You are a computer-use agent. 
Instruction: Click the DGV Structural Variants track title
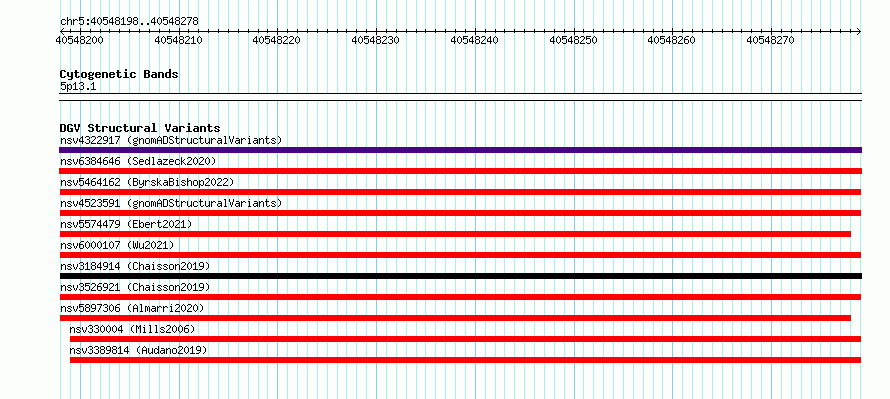[x=140, y=128]
